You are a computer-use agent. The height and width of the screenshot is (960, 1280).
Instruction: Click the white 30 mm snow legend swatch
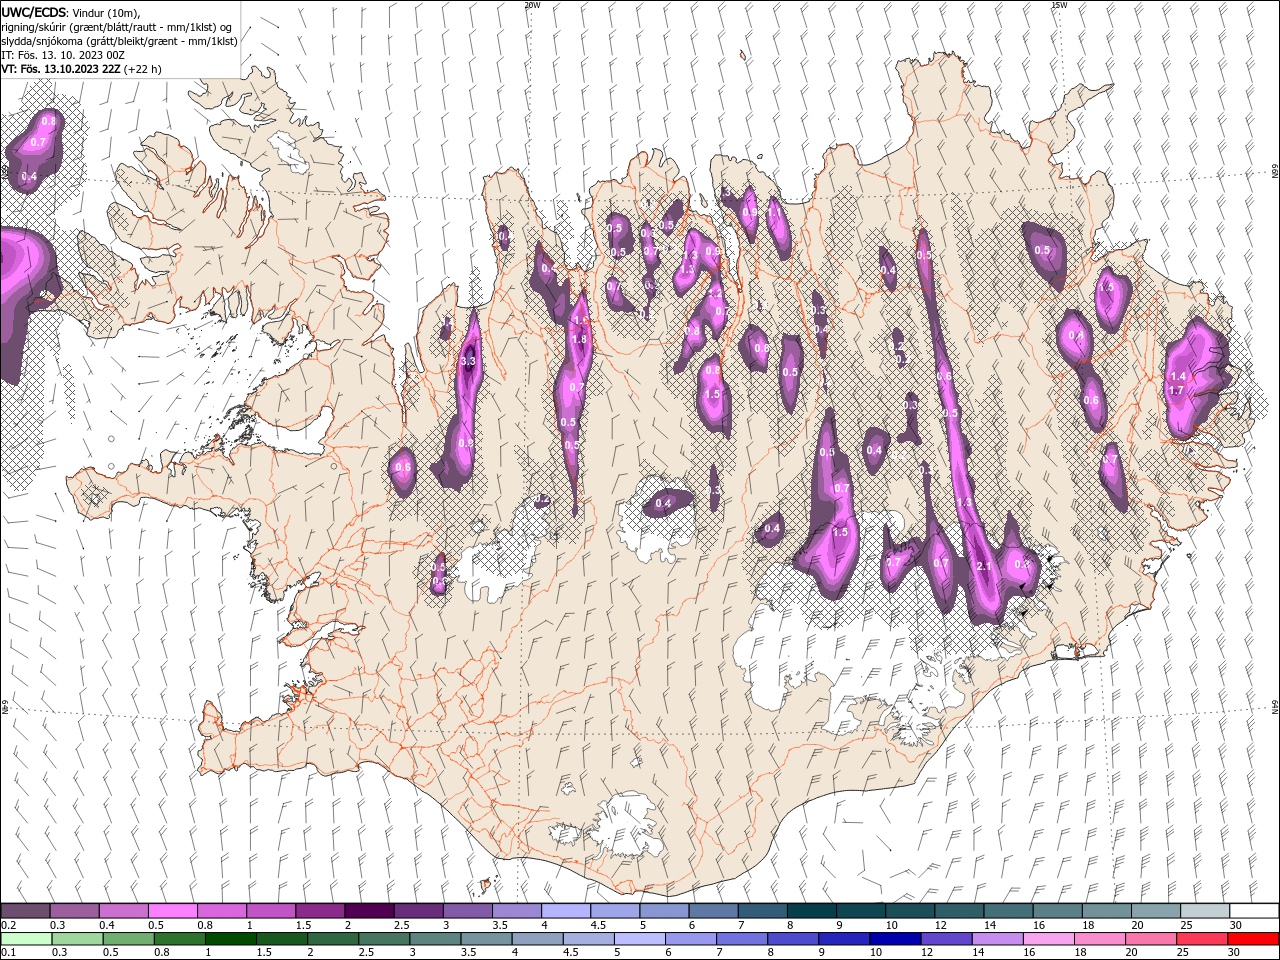[1254, 911]
